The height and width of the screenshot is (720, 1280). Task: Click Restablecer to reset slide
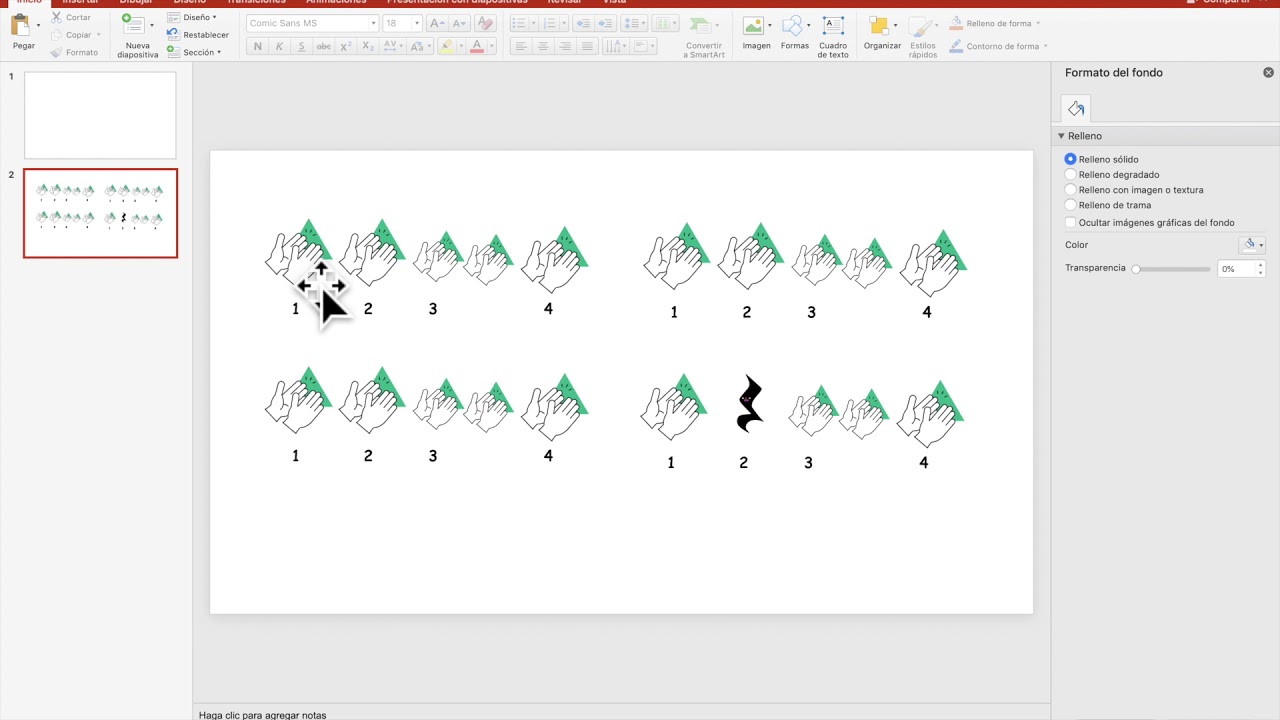pyautogui.click(x=198, y=35)
